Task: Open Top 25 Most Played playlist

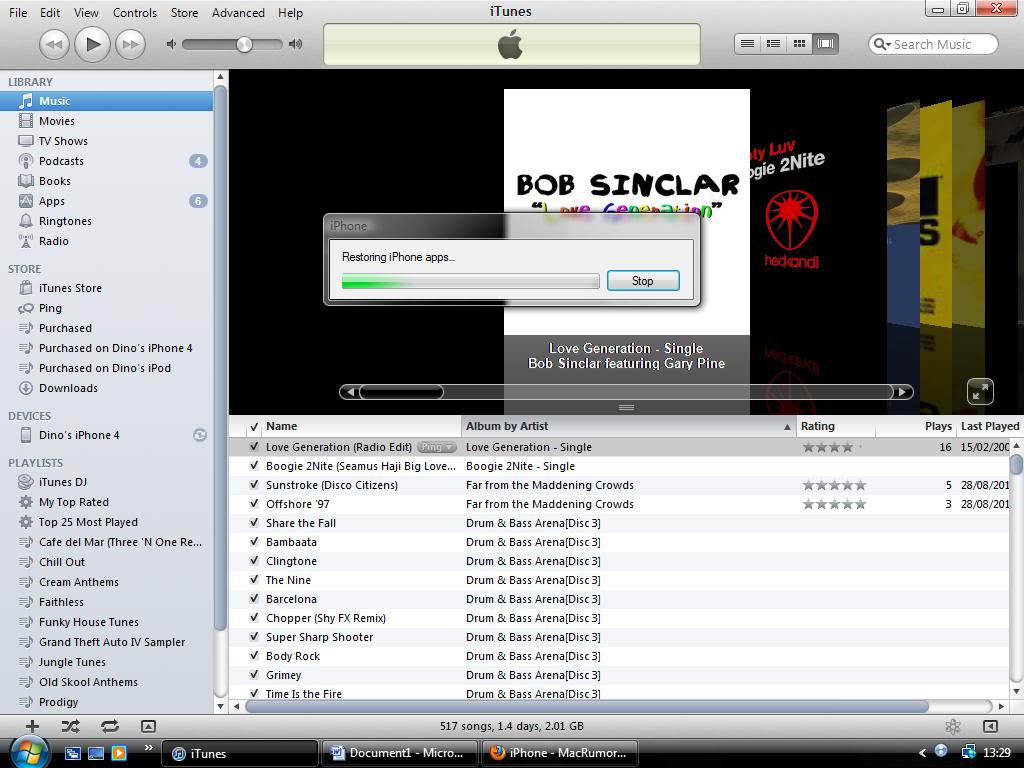Action: coord(106,522)
